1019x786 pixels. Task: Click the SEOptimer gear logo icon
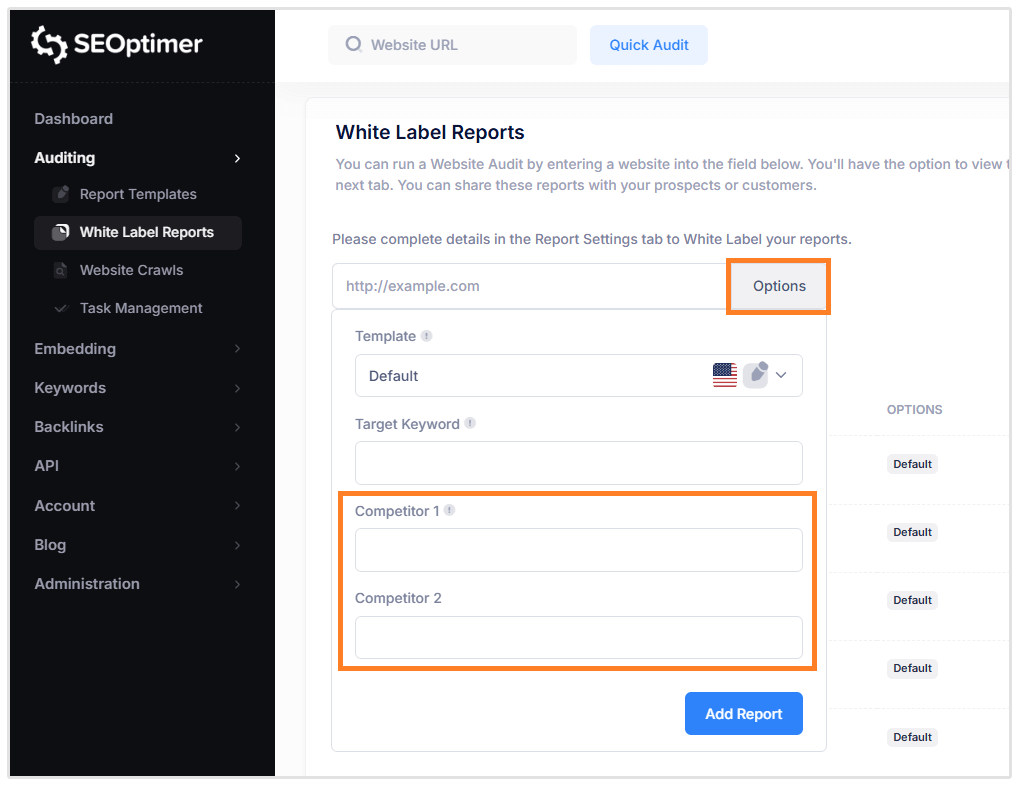pyautogui.click(x=49, y=45)
